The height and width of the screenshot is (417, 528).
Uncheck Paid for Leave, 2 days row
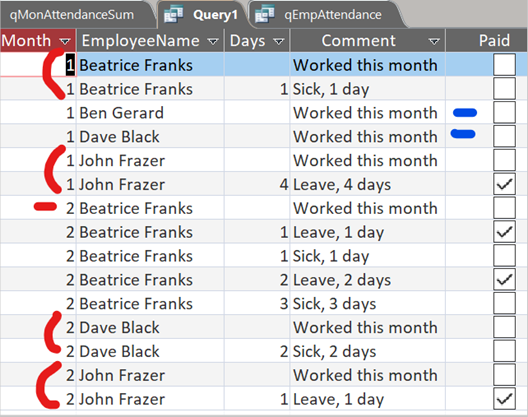504,279
